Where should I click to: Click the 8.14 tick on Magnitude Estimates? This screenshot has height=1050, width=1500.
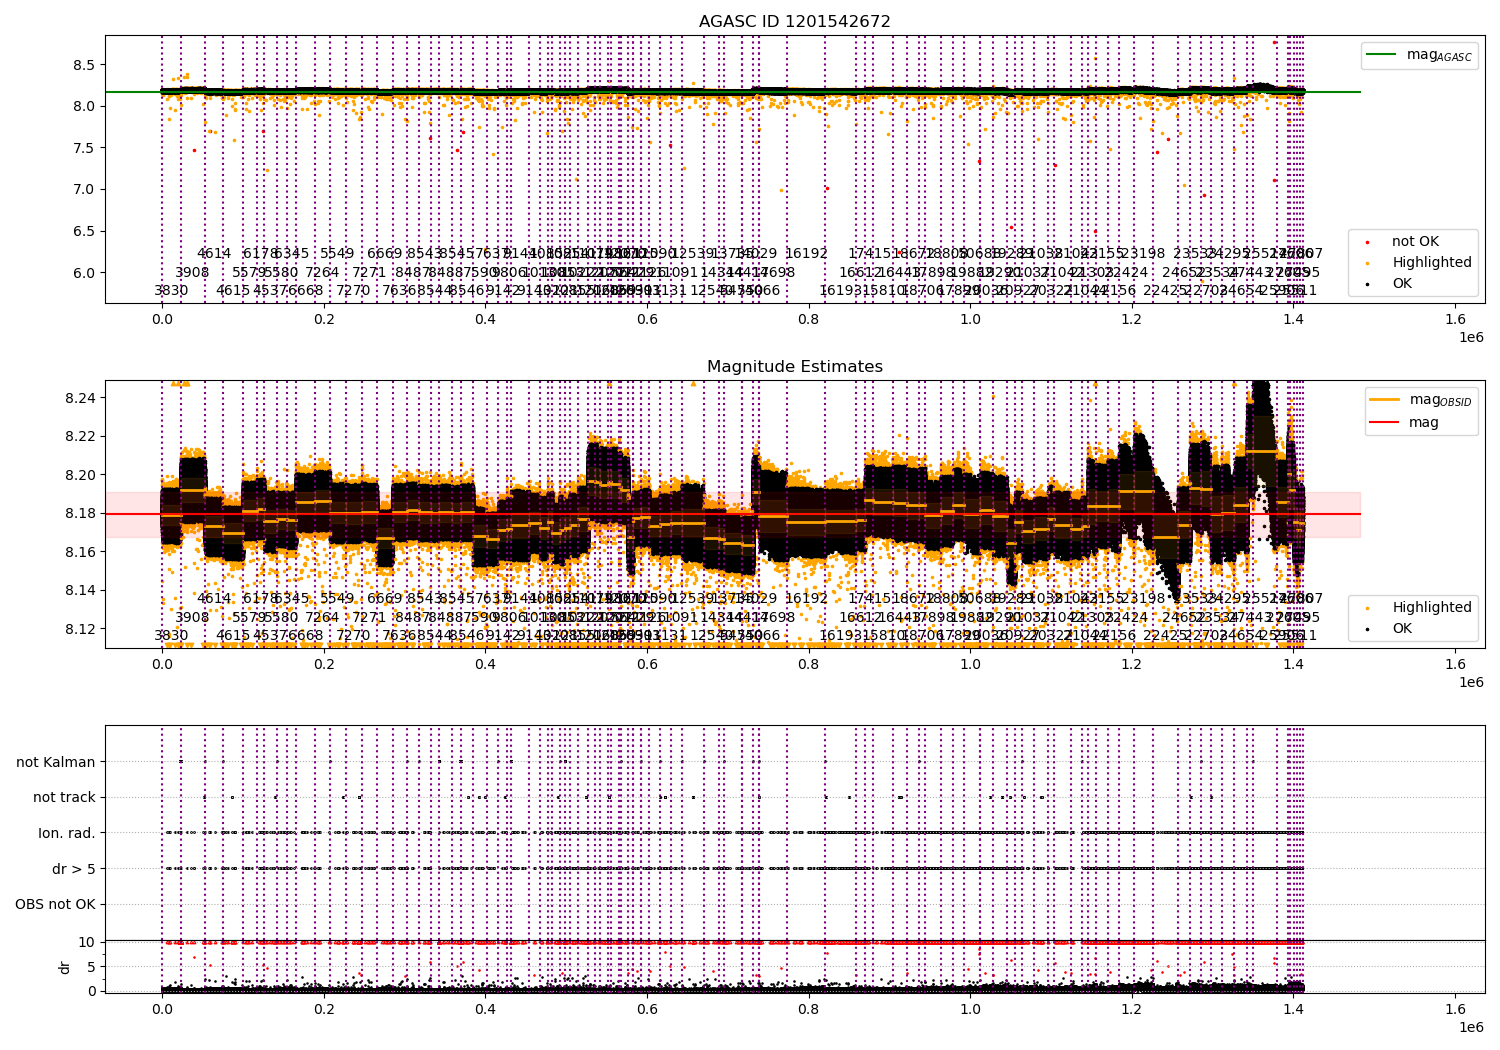point(81,591)
